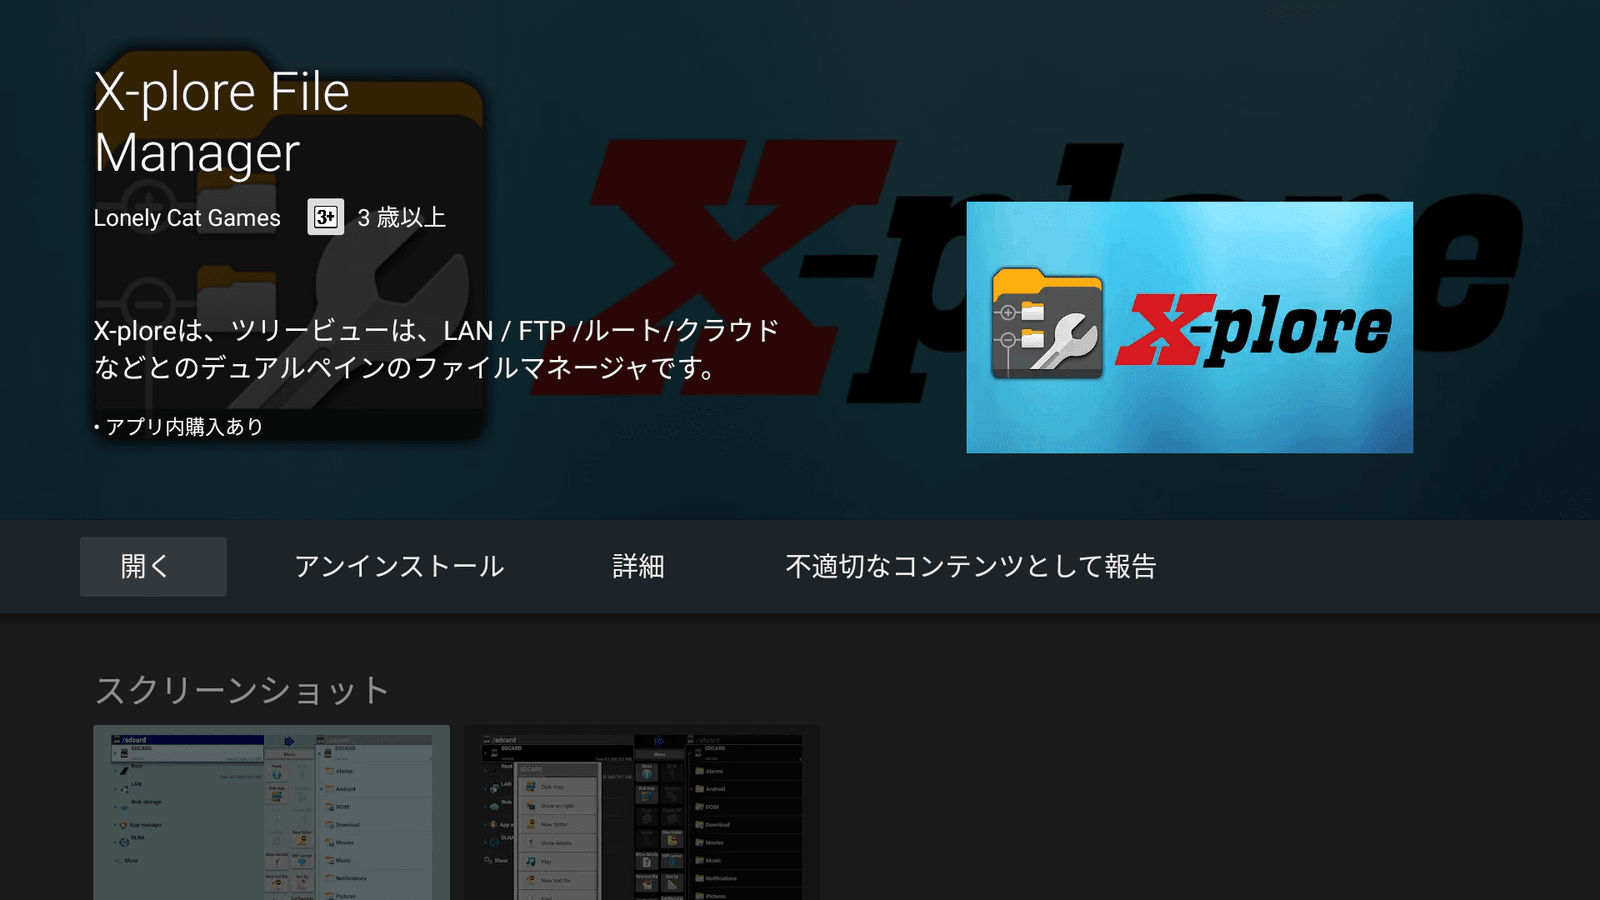
Task: Click the Lonely Cat Games developer name
Action: click(x=187, y=218)
